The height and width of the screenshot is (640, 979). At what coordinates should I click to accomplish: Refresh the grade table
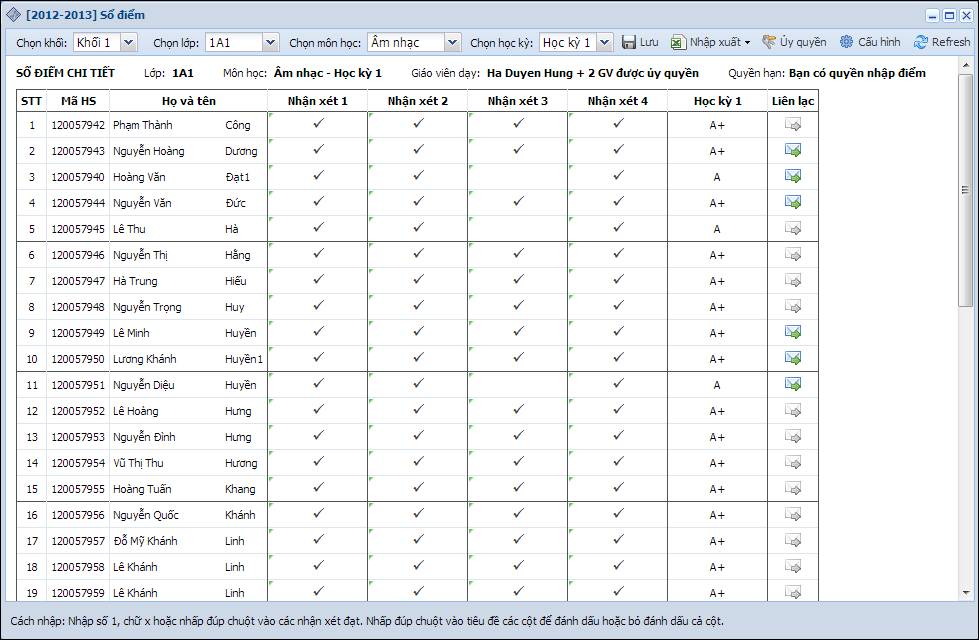click(921, 42)
